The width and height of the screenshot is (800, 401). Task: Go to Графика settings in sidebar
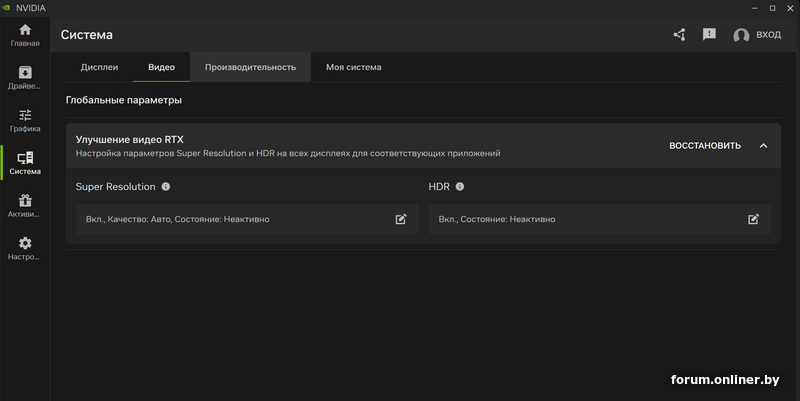click(25, 120)
